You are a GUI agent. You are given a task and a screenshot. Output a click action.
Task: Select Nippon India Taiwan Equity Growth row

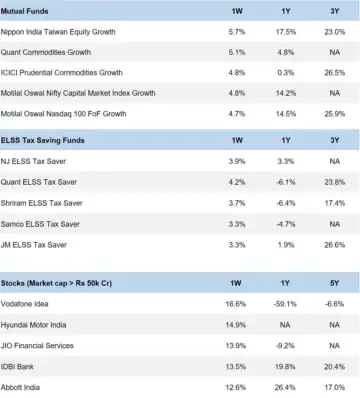[180, 32]
